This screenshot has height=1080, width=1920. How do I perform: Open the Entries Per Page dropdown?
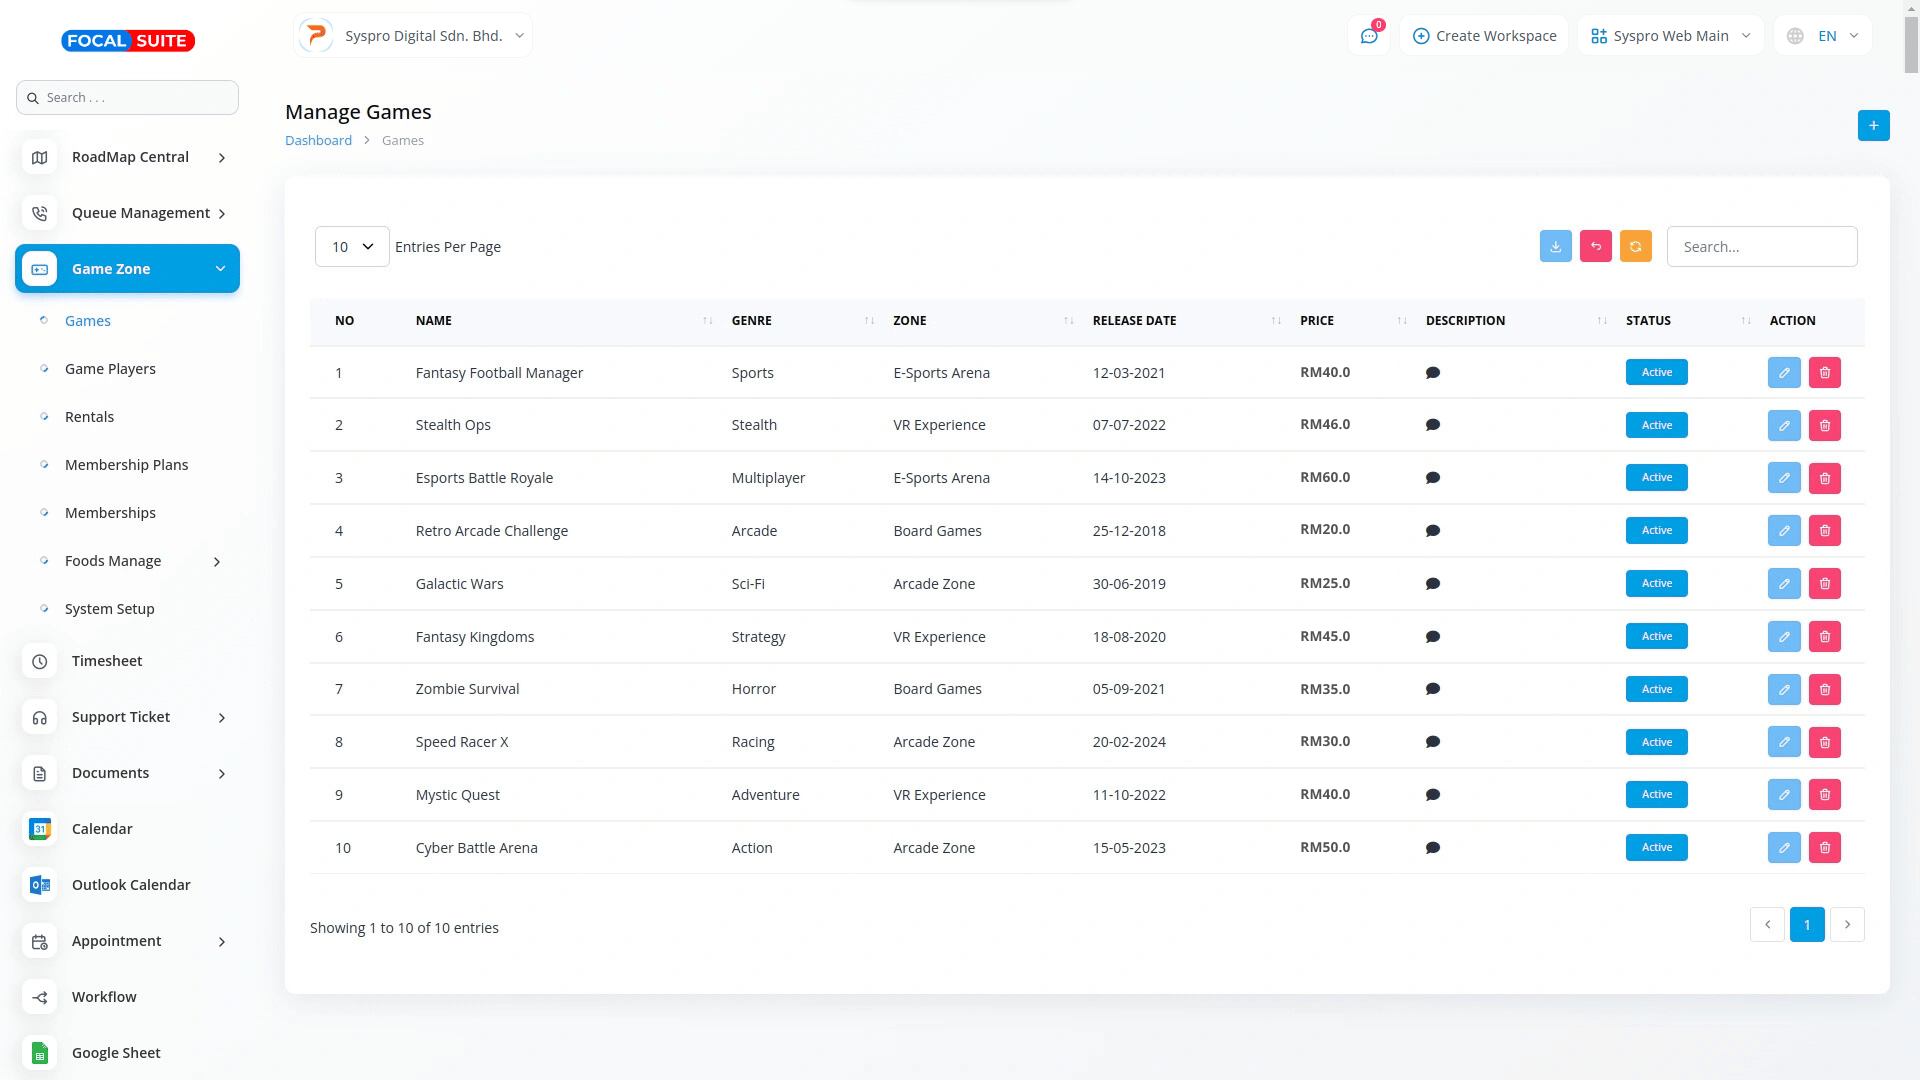pyautogui.click(x=352, y=247)
